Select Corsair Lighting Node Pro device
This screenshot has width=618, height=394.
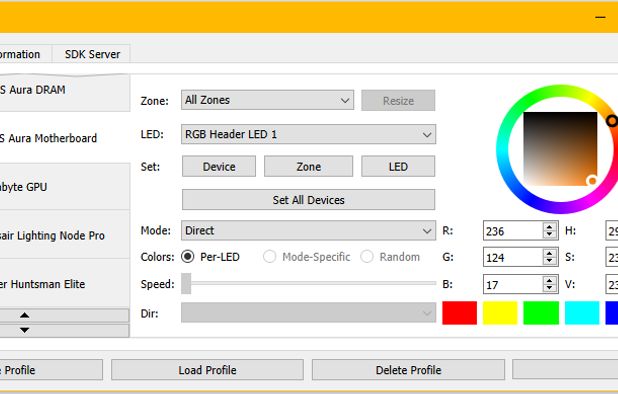(65, 235)
